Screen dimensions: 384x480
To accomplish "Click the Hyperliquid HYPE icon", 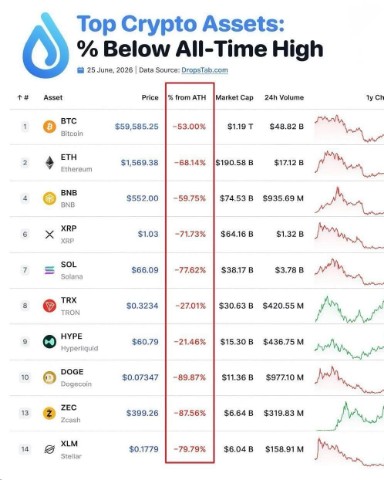I will coord(49,342).
